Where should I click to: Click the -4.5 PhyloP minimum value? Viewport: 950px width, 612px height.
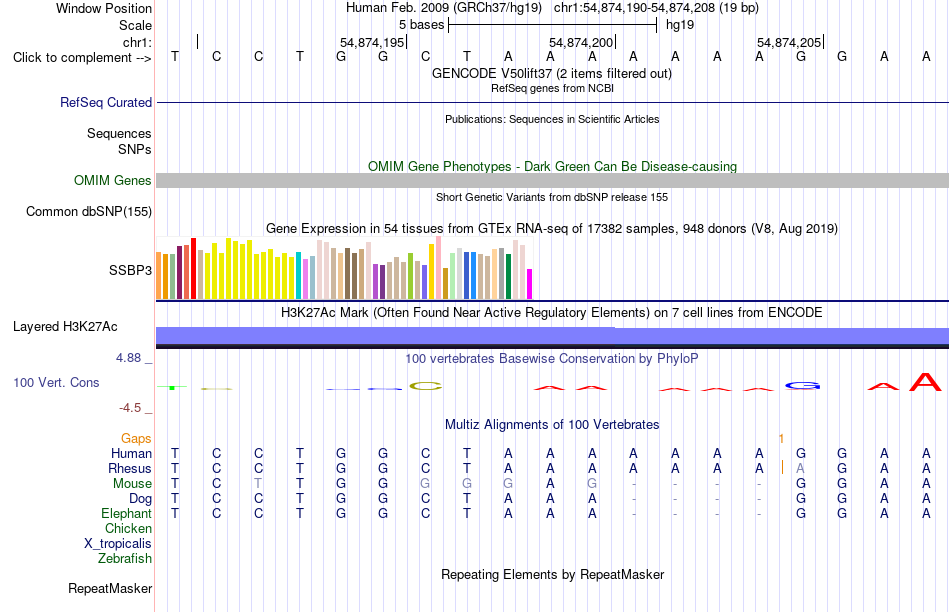coord(130,408)
